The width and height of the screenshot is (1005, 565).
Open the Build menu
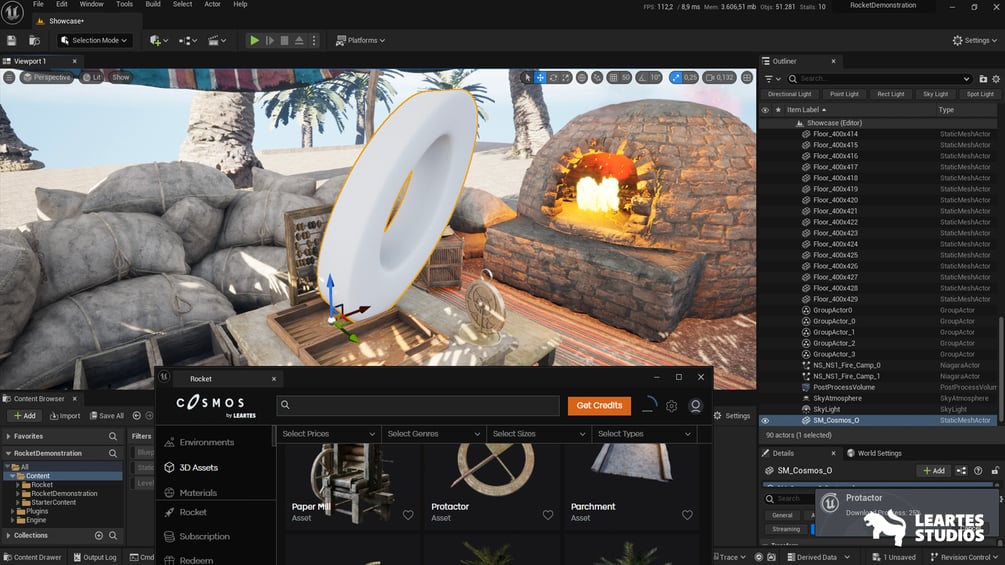pos(153,4)
